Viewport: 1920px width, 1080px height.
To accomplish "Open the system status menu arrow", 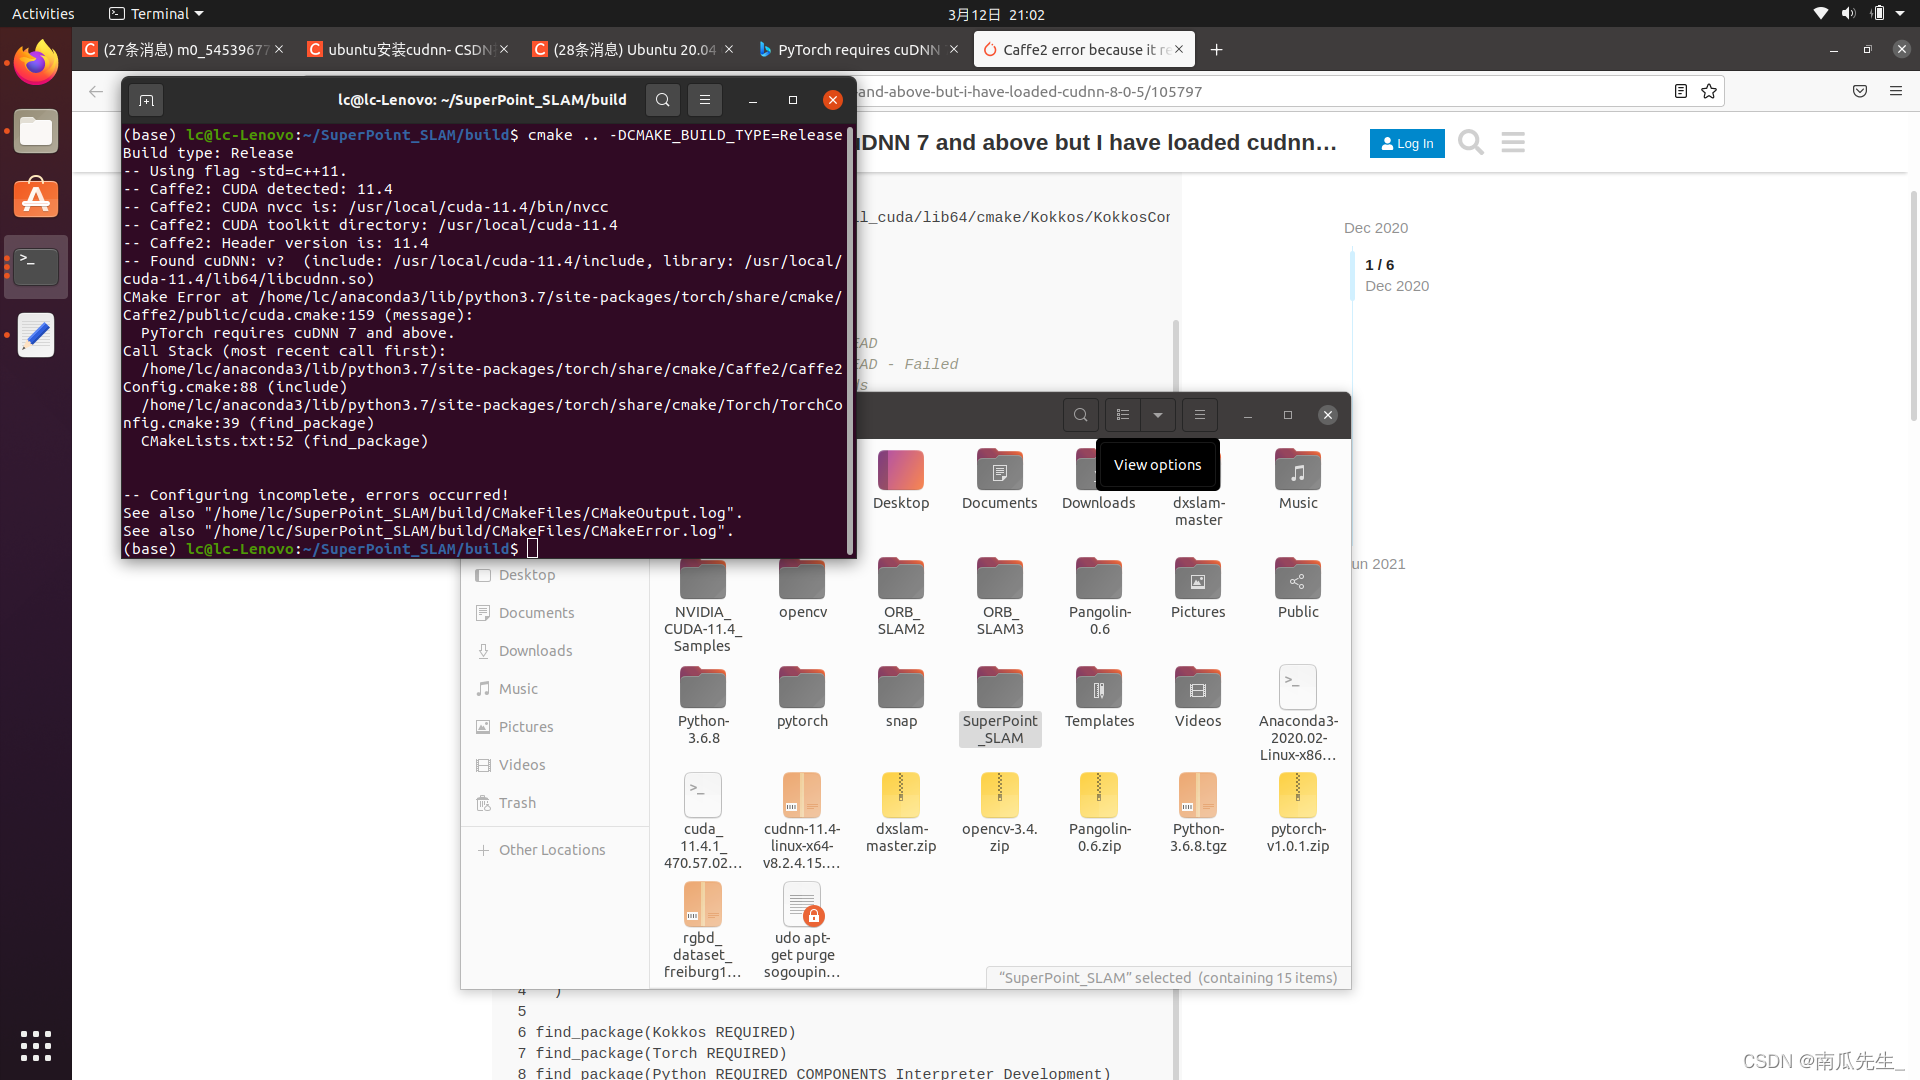I will pyautogui.click(x=1900, y=14).
